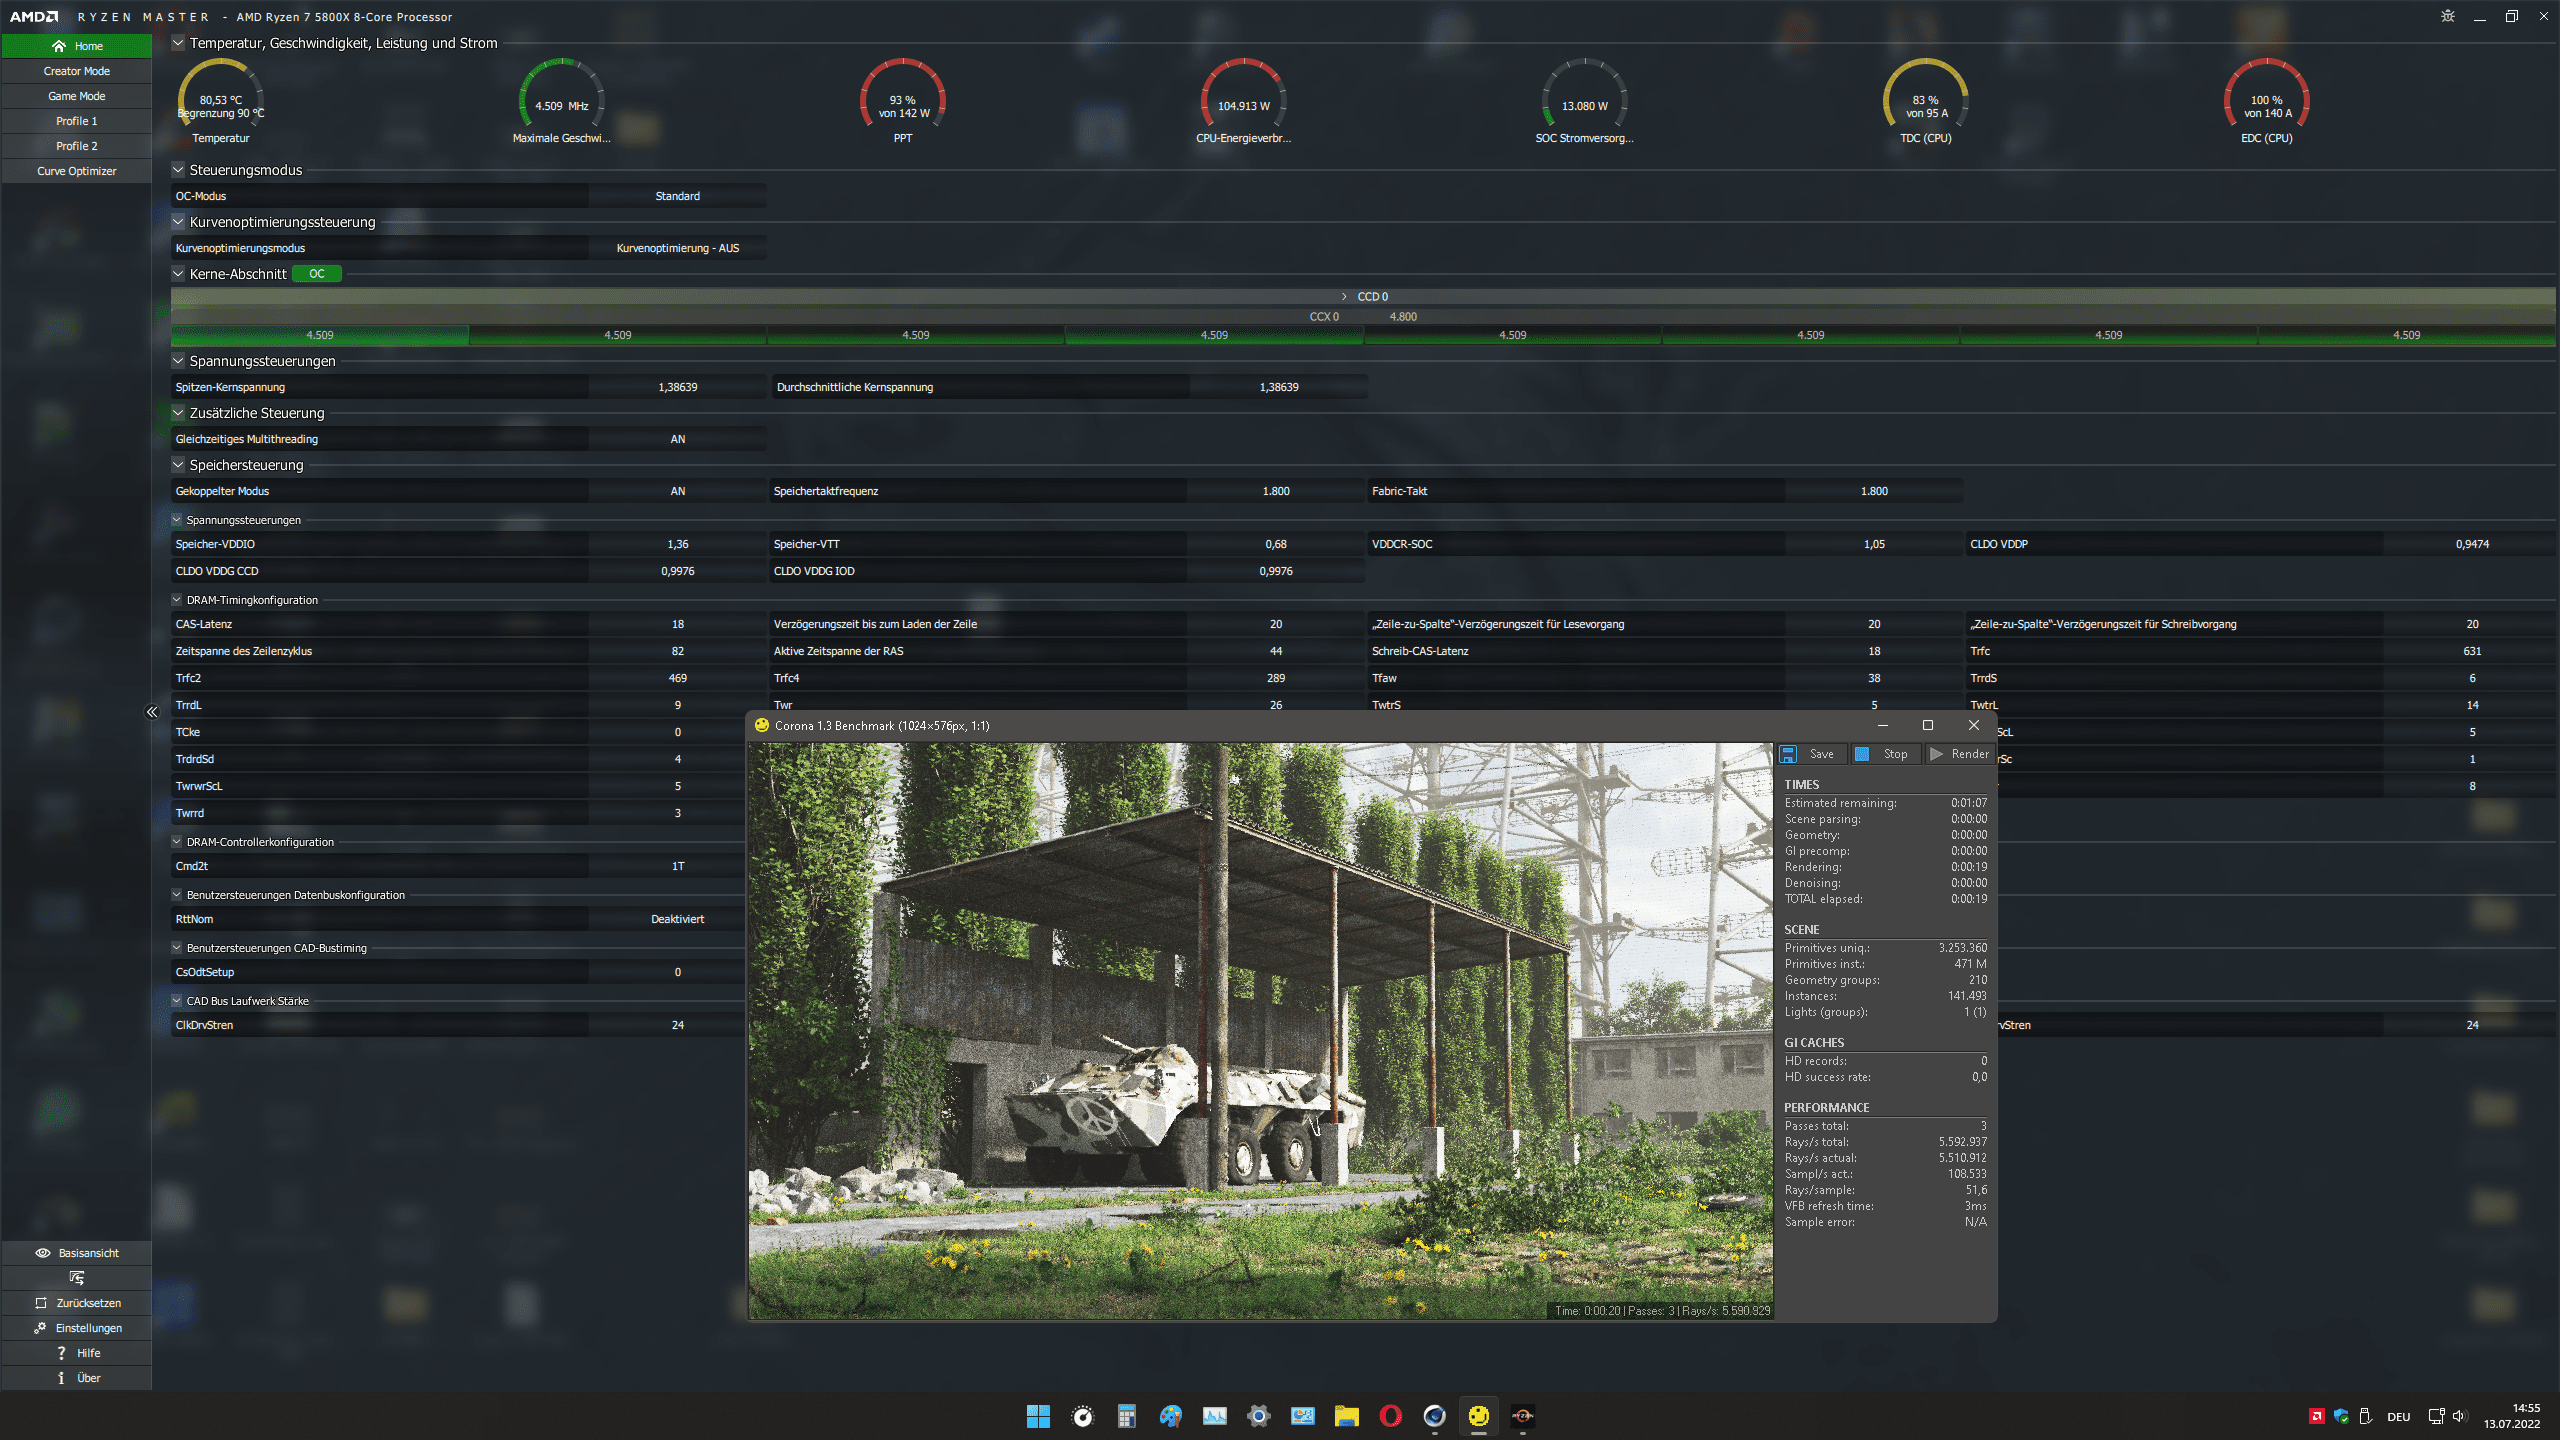Click the Game Mode icon

[x=76, y=95]
